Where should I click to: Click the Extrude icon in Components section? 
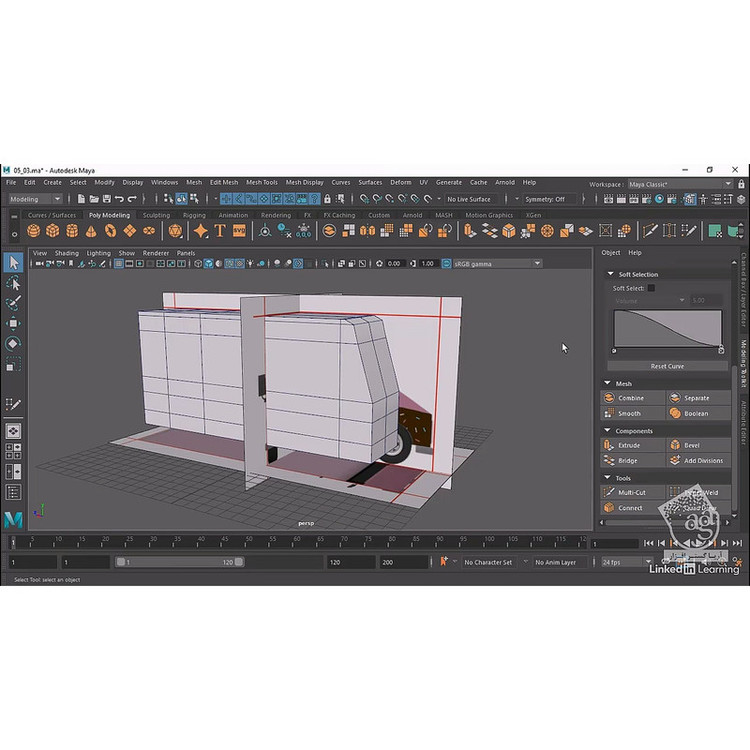[x=610, y=445]
